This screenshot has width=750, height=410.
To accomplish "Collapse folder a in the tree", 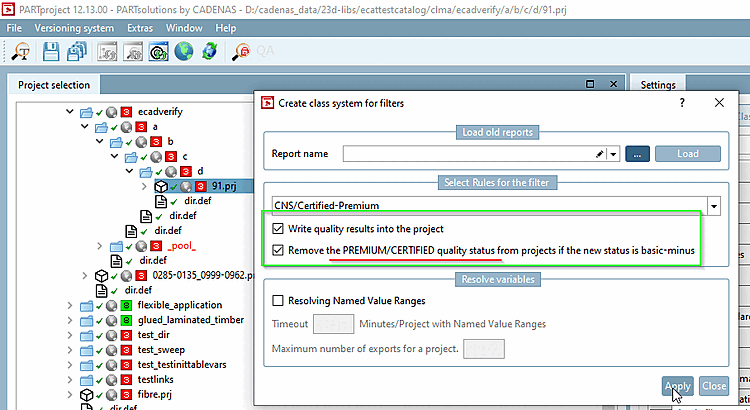I will tap(85, 126).
